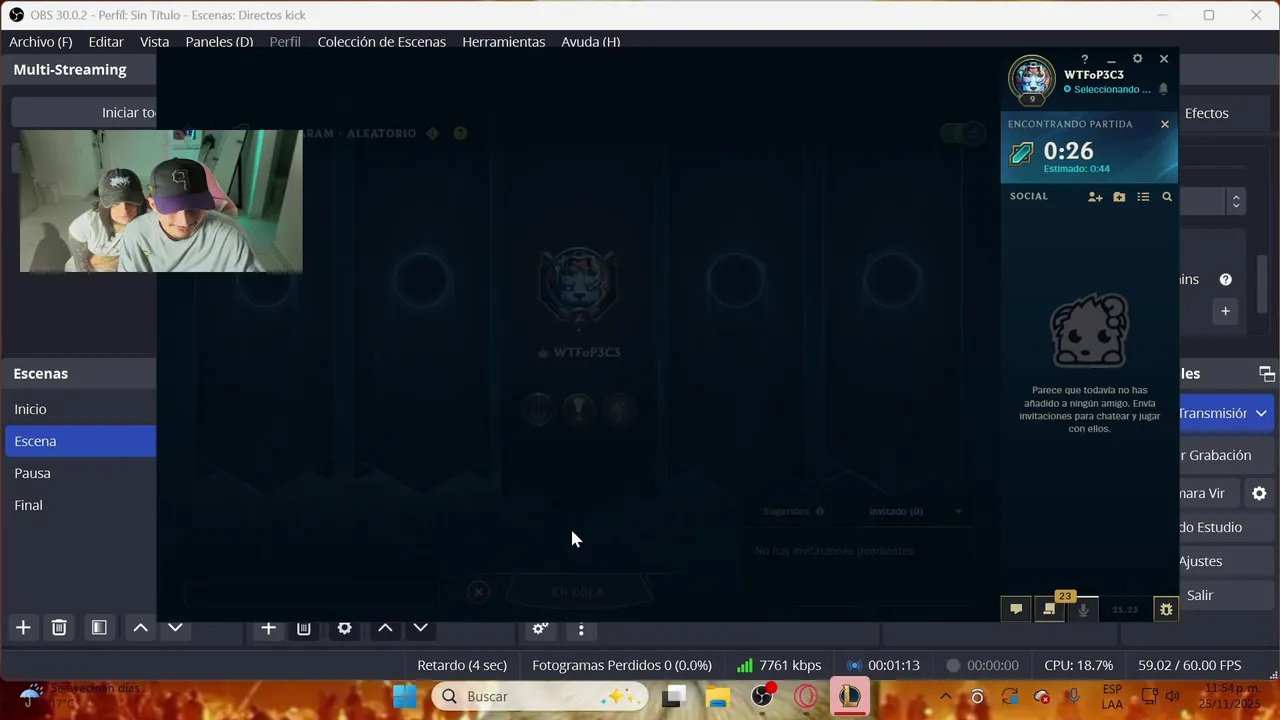This screenshot has width=1280, height=720.
Task: Open audio mixer advanced settings gears icon
Action: pos(540,629)
